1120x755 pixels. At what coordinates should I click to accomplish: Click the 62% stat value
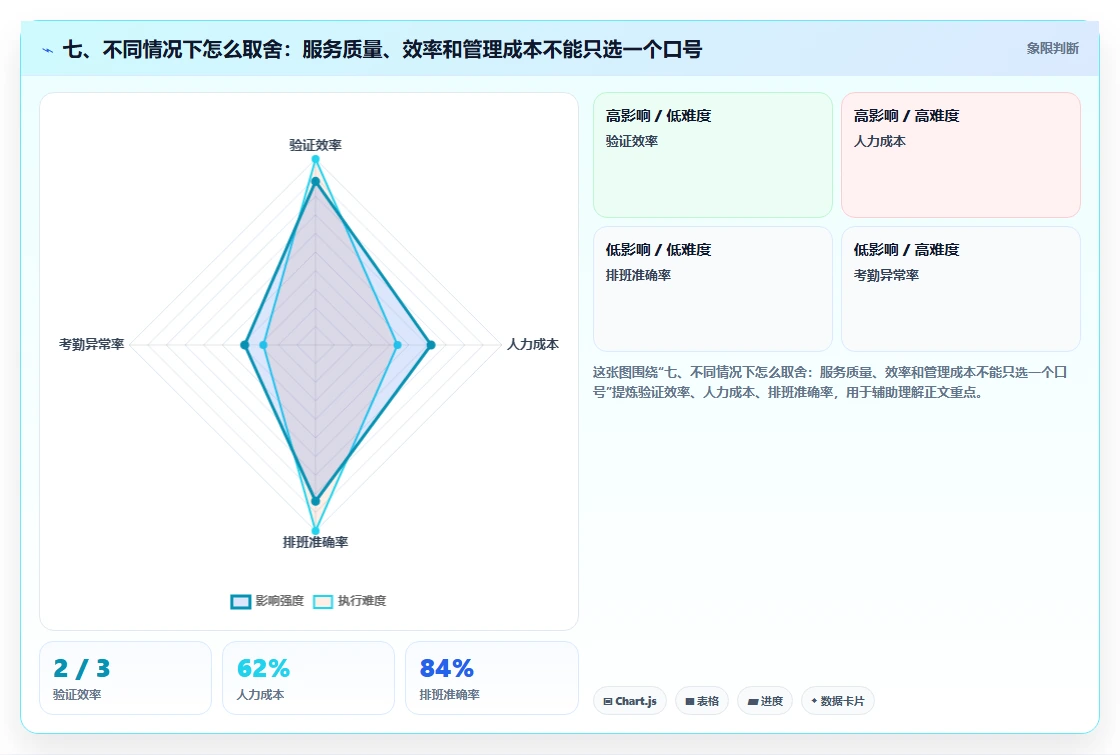click(x=263, y=669)
